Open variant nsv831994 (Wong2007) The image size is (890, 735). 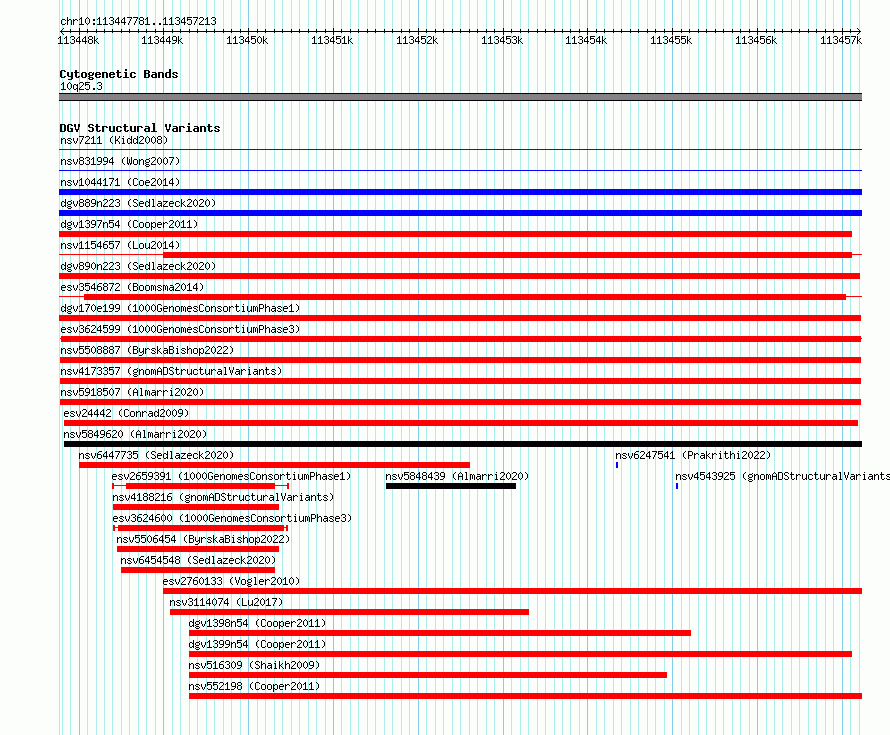click(120, 161)
